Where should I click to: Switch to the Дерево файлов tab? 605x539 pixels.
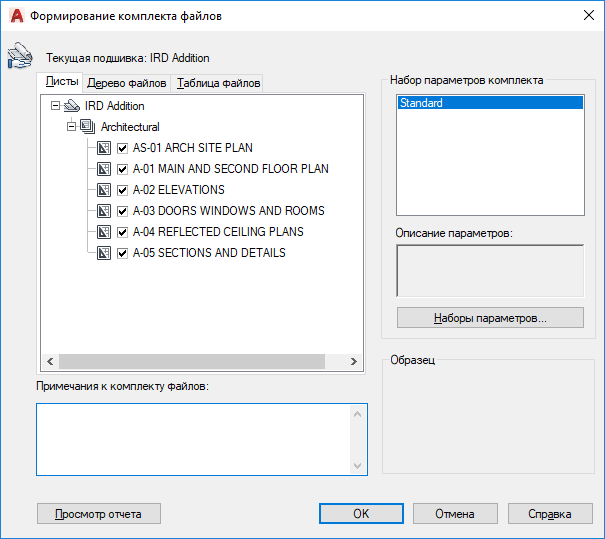point(126,83)
